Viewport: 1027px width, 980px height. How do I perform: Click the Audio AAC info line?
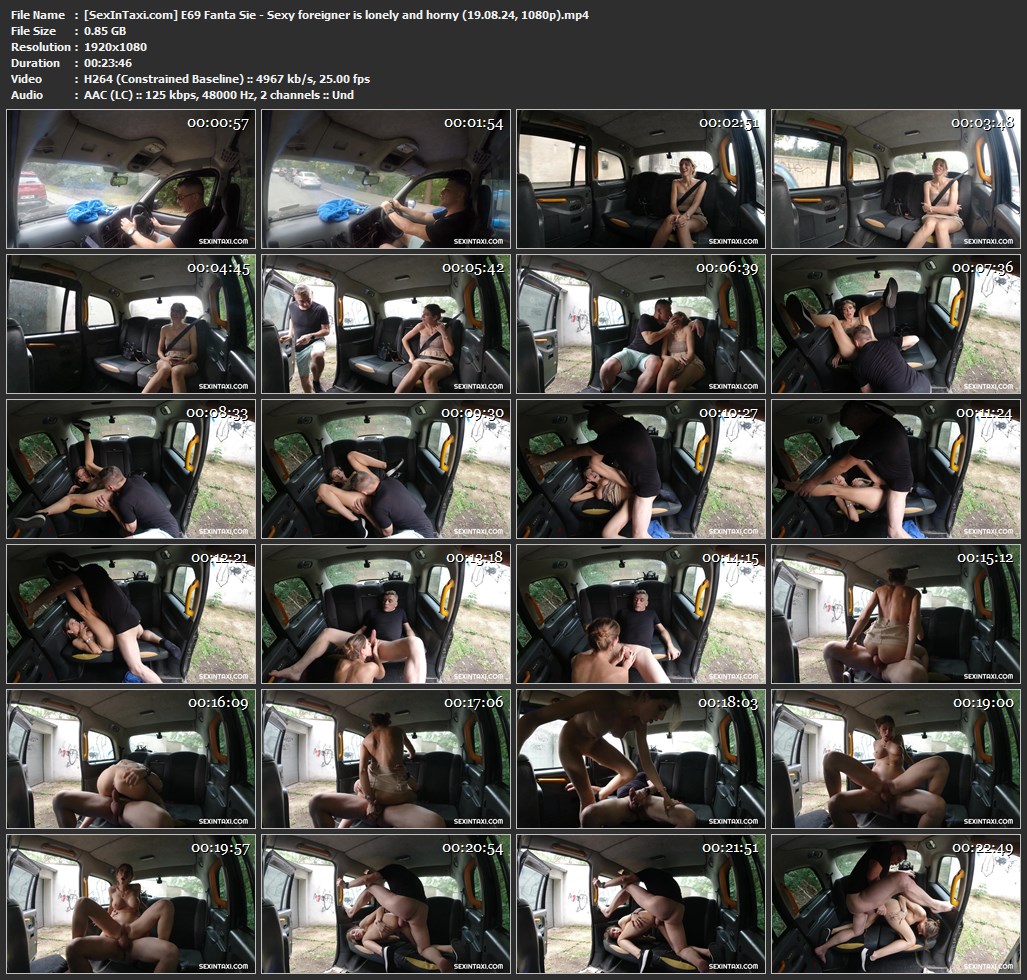click(x=217, y=95)
